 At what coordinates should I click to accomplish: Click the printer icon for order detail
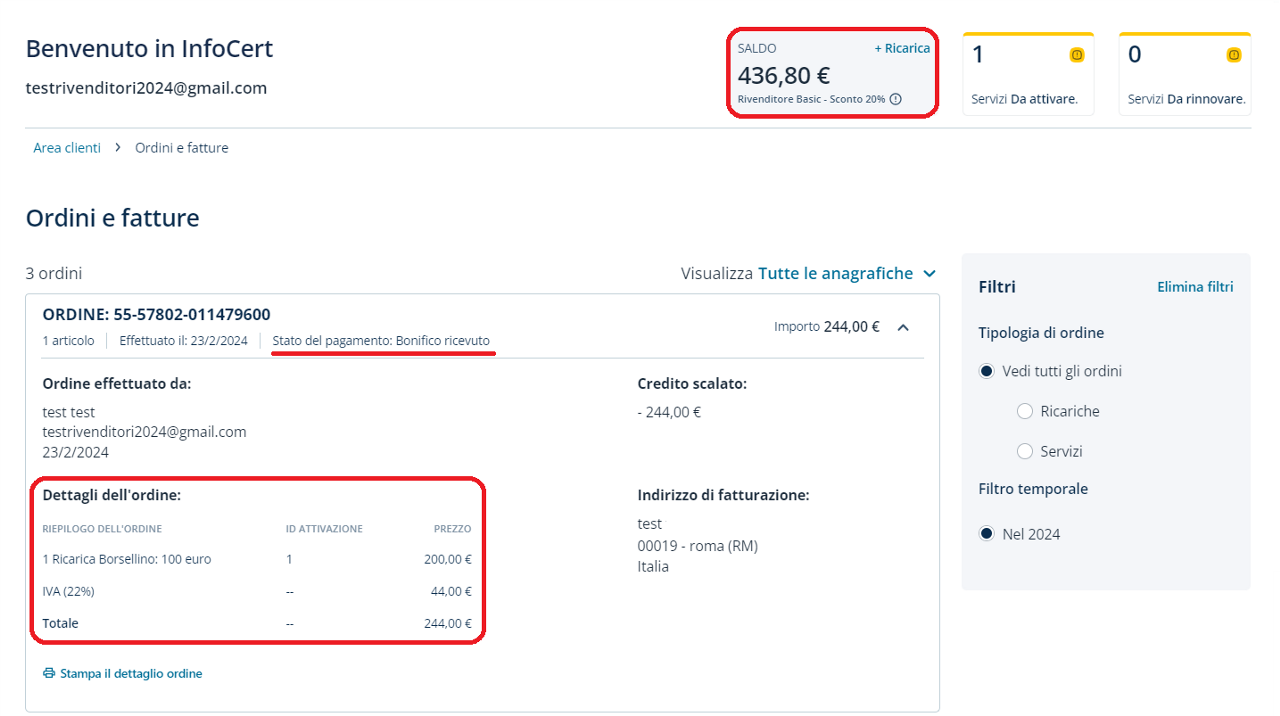49,674
